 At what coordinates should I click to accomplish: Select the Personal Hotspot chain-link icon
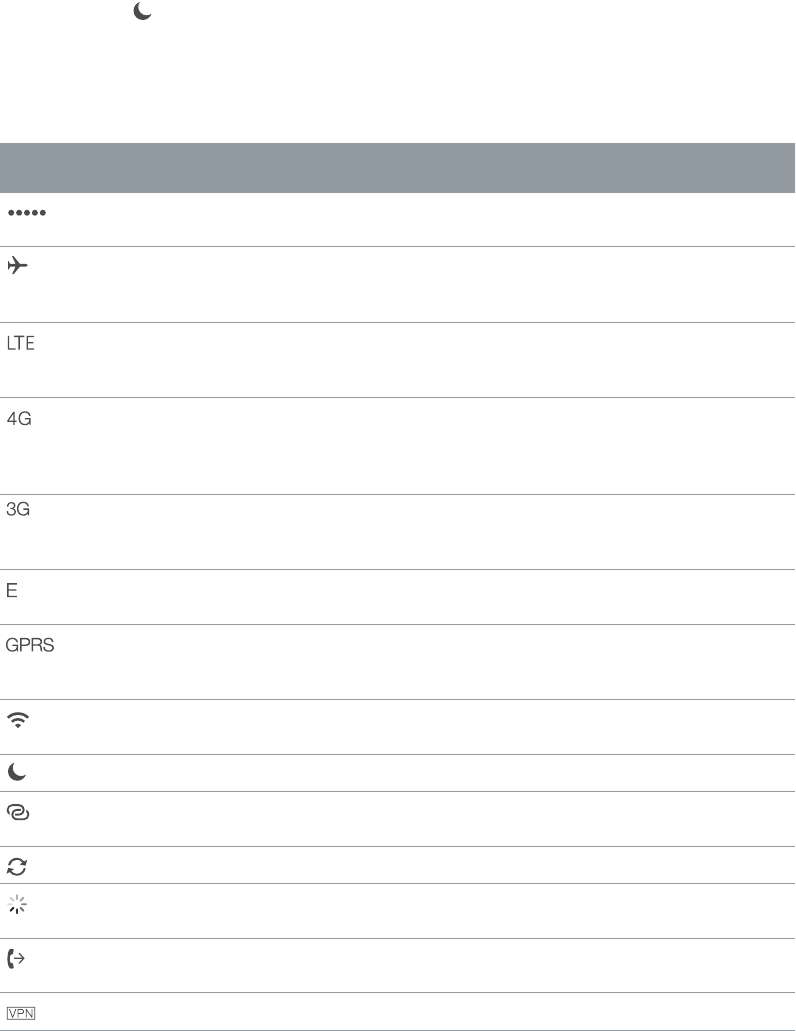(x=19, y=812)
